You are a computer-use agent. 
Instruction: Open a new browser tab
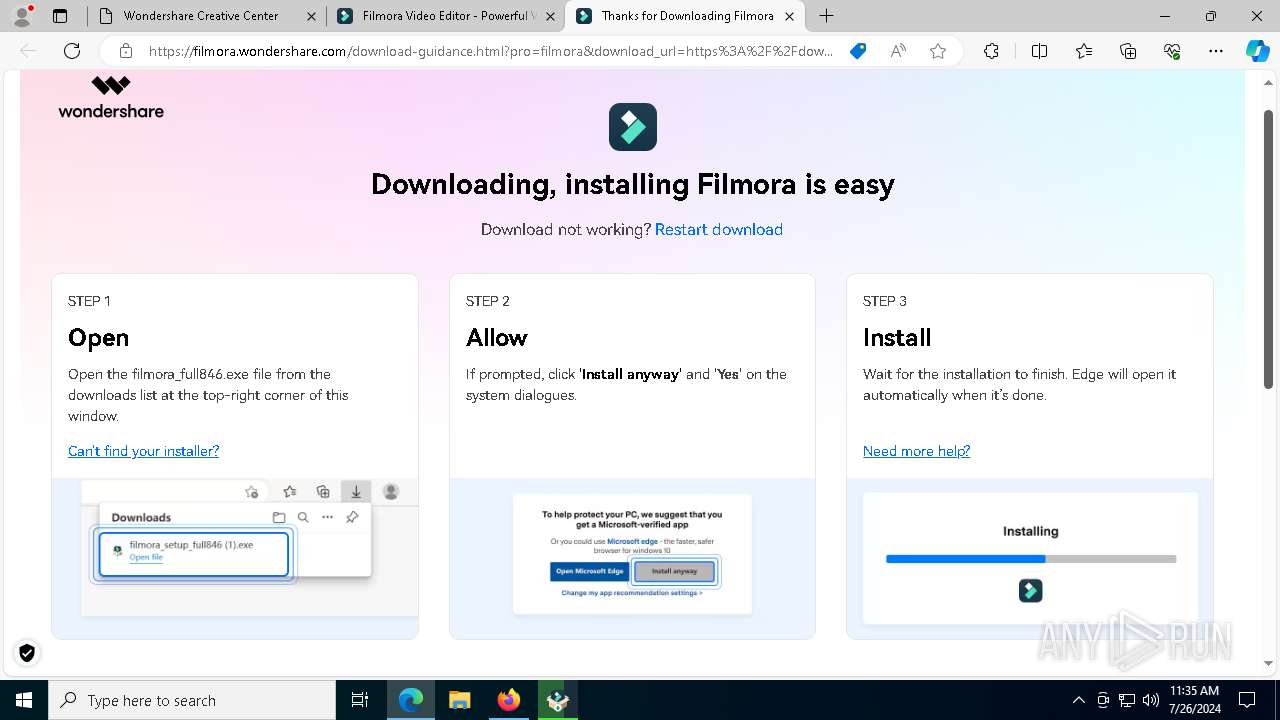coord(826,16)
